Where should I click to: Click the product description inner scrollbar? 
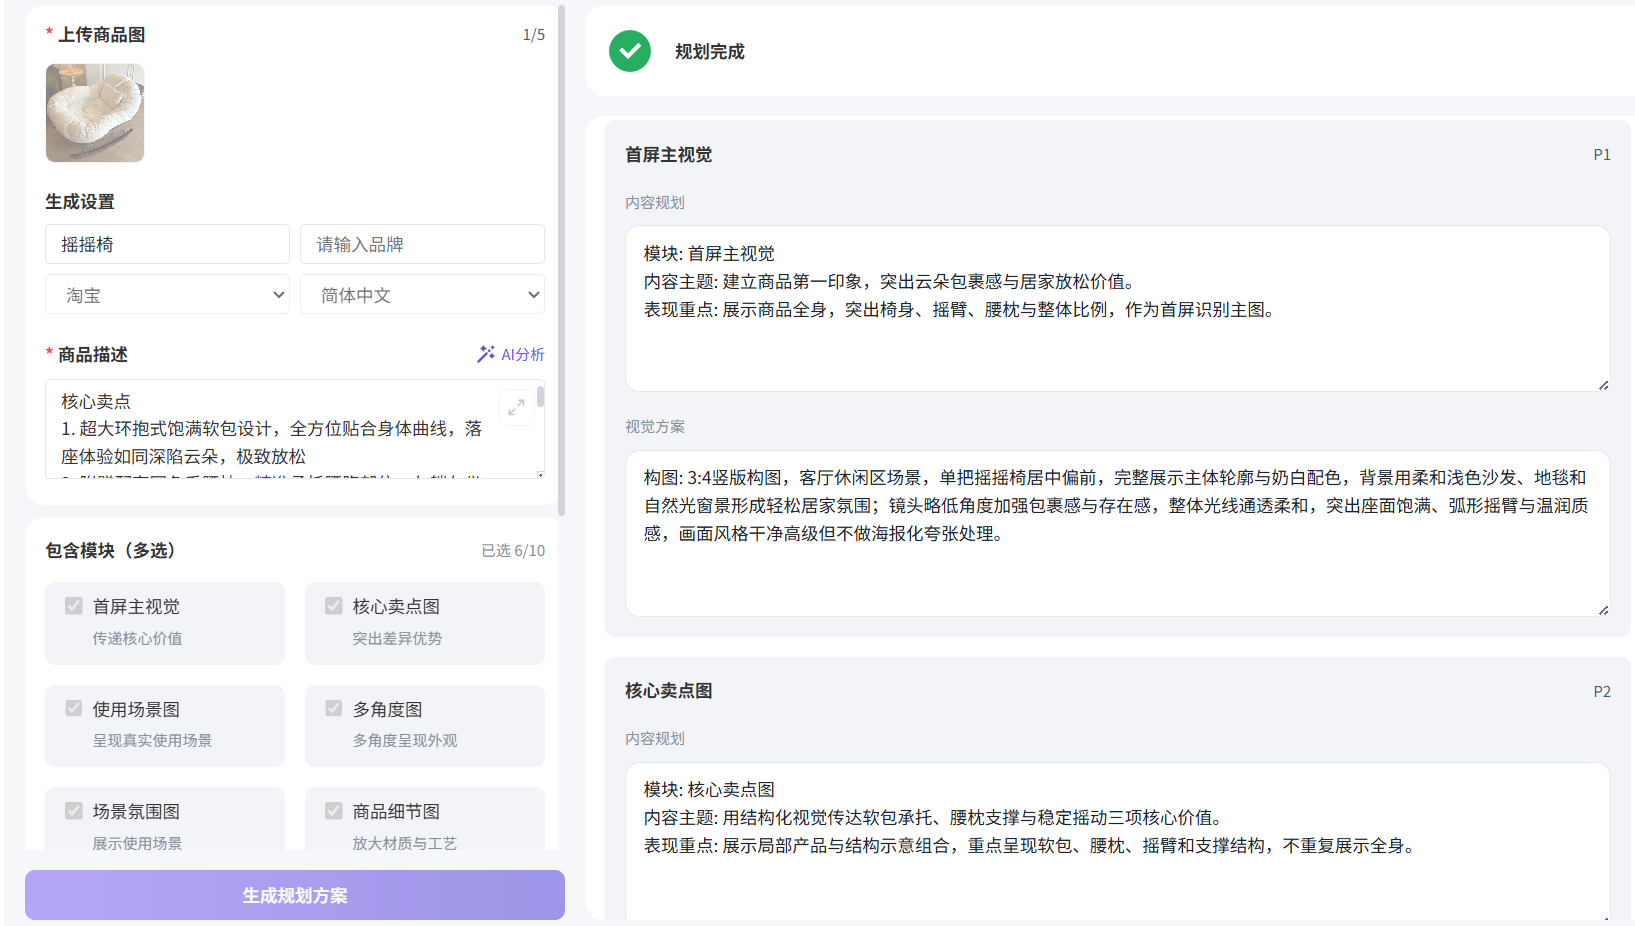pyautogui.click(x=541, y=397)
